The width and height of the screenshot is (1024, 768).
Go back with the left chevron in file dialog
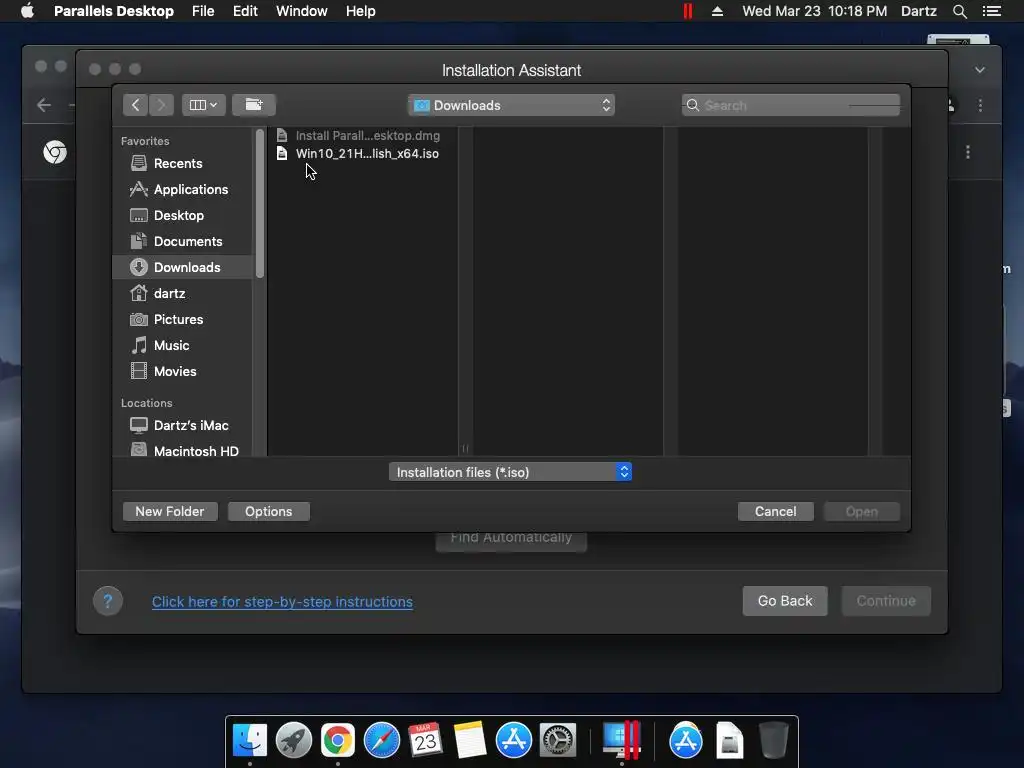point(135,104)
